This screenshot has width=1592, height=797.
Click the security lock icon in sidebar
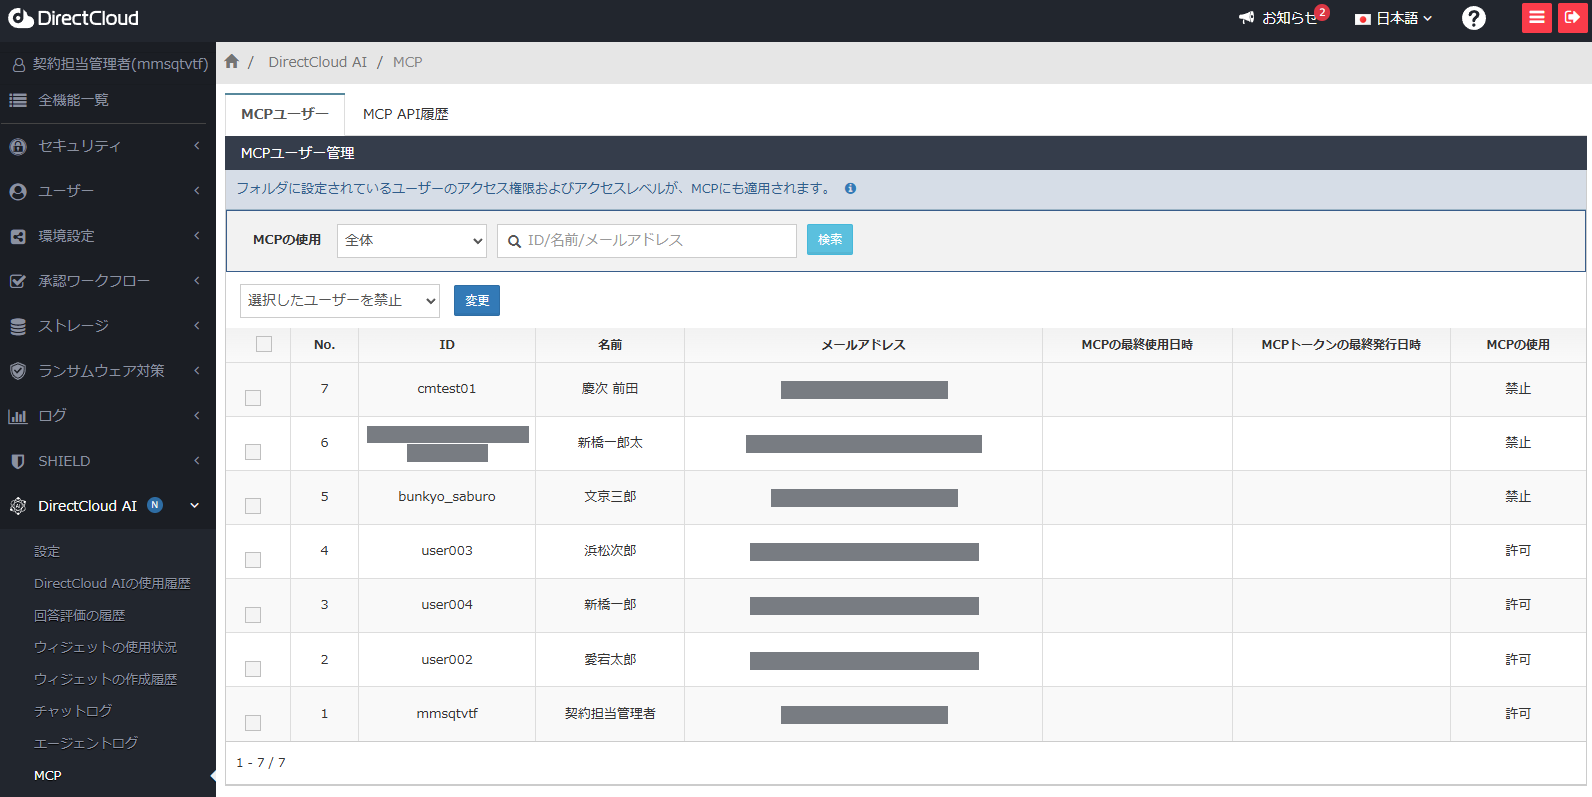[x=18, y=146]
